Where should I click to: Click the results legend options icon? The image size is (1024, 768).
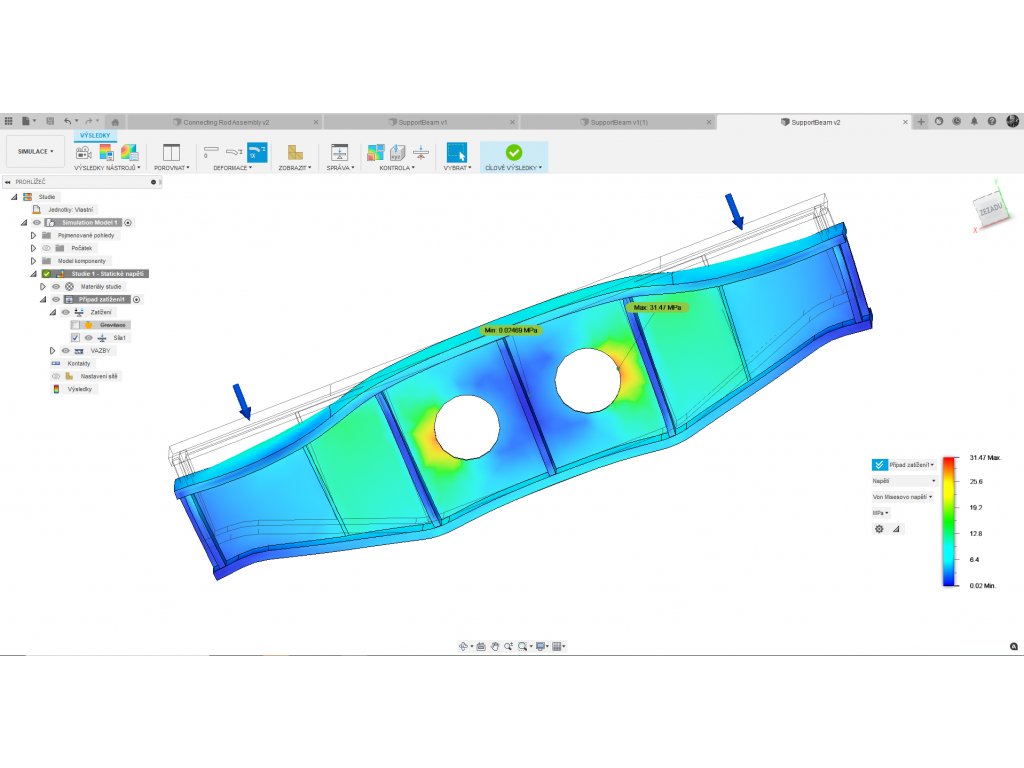click(106, 152)
